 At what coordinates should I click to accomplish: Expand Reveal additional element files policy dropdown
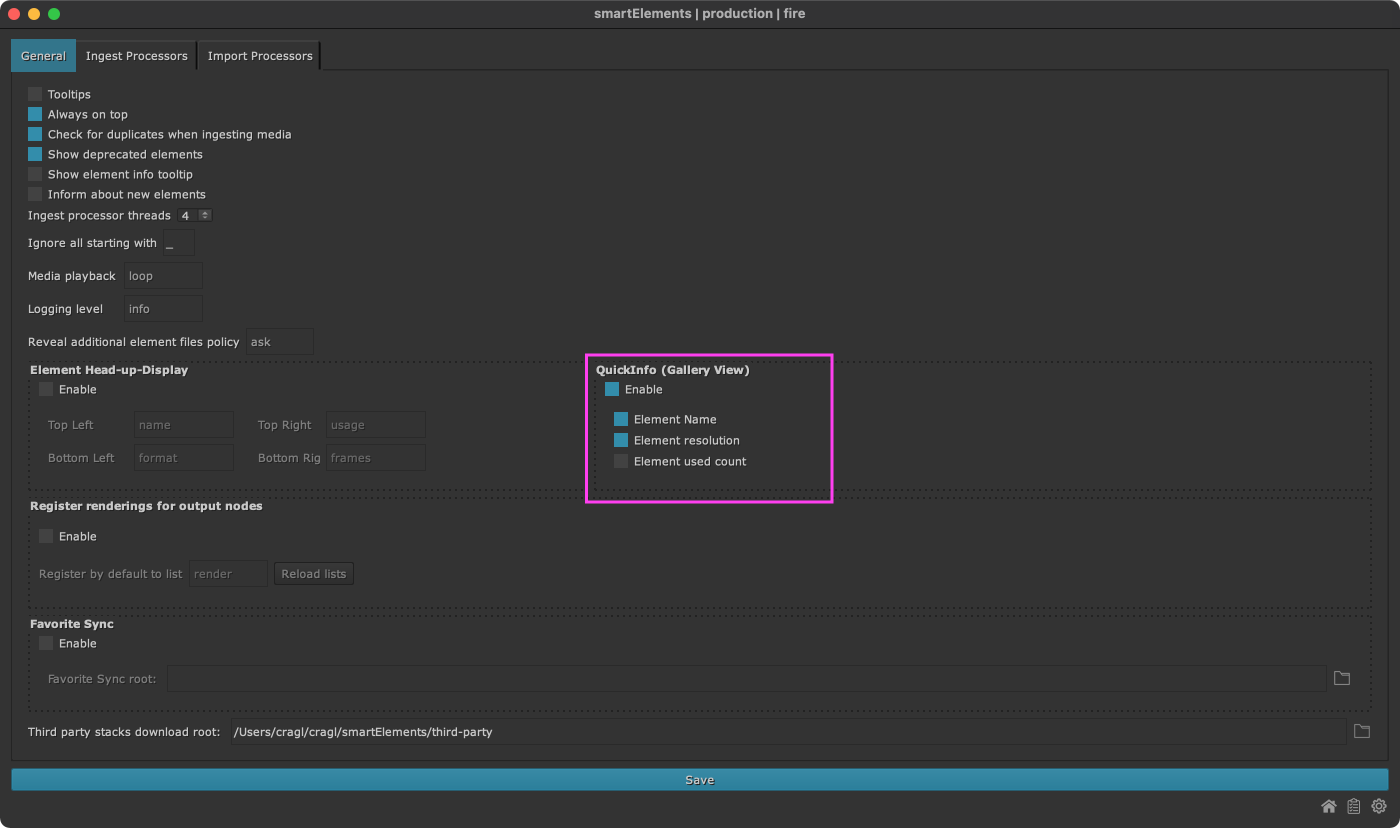280,342
